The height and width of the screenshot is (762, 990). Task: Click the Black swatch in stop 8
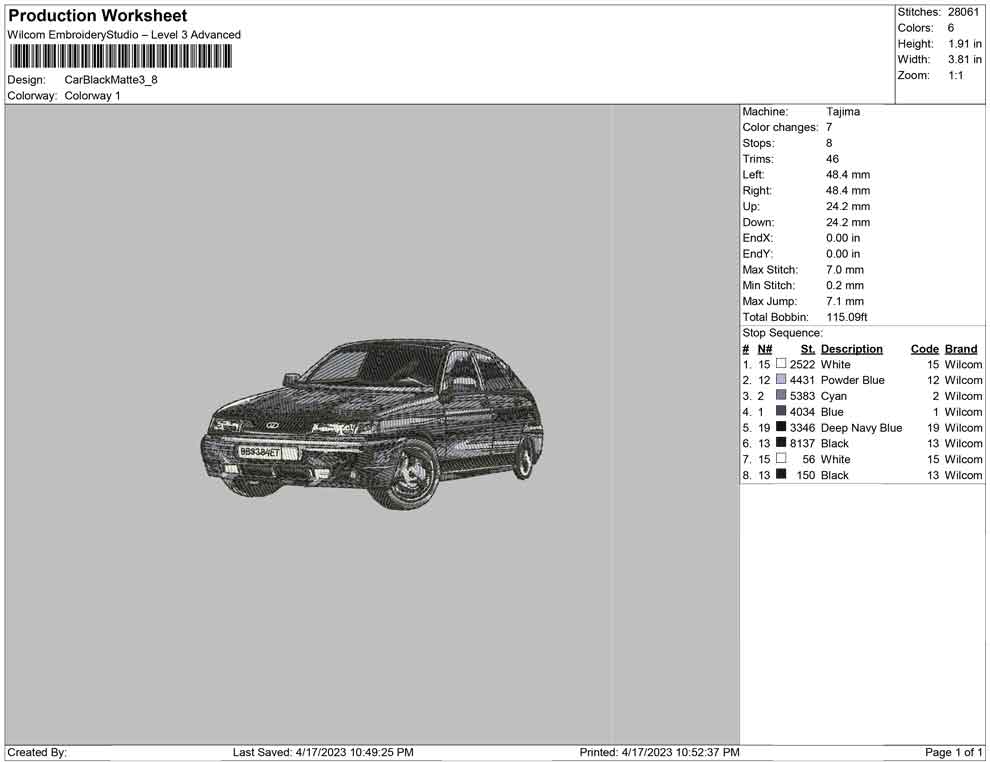pyautogui.click(x=781, y=475)
